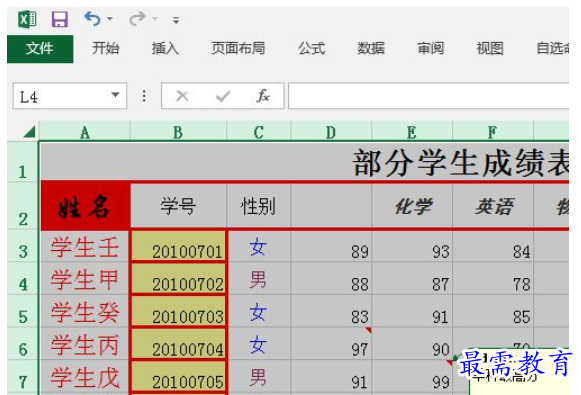The image size is (581, 395).
Task: Click the cancel (X) formula bar icon
Action: [x=182, y=96]
